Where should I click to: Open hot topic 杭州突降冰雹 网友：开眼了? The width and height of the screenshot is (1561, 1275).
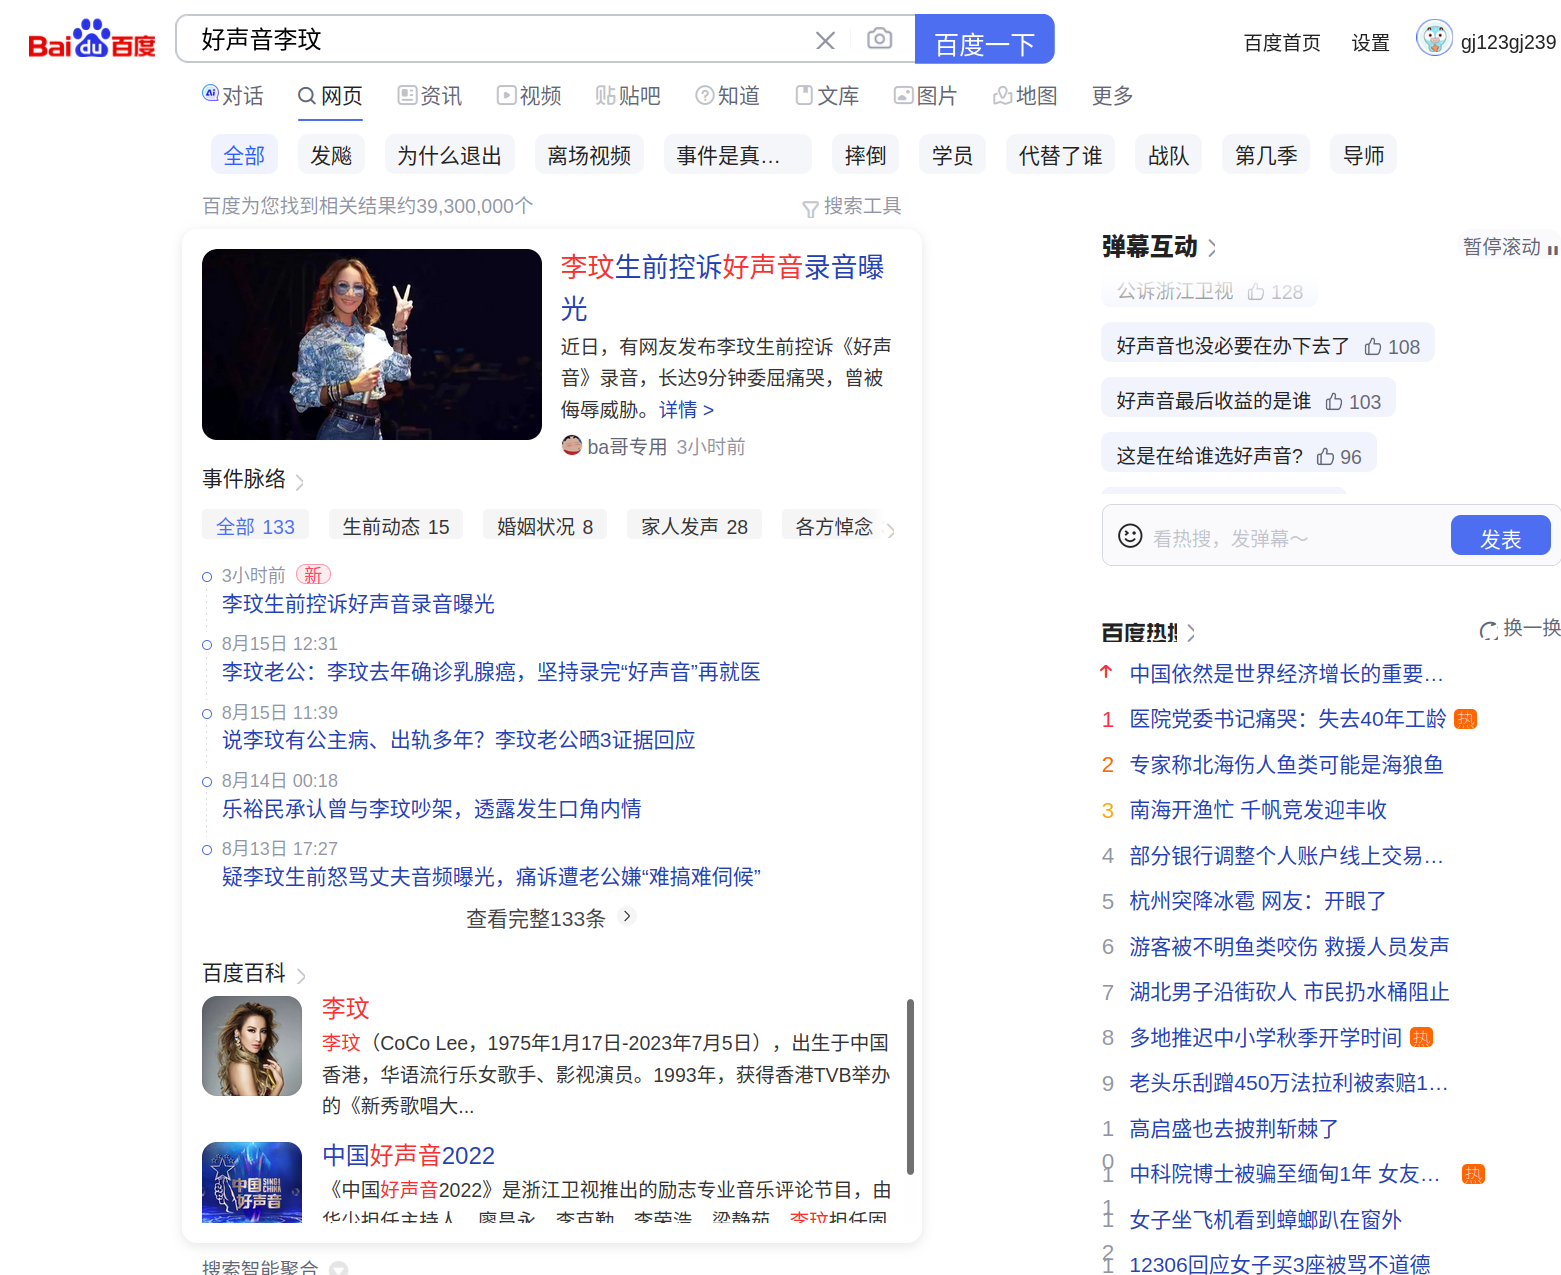pyautogui.click(x=1258, y=901)
